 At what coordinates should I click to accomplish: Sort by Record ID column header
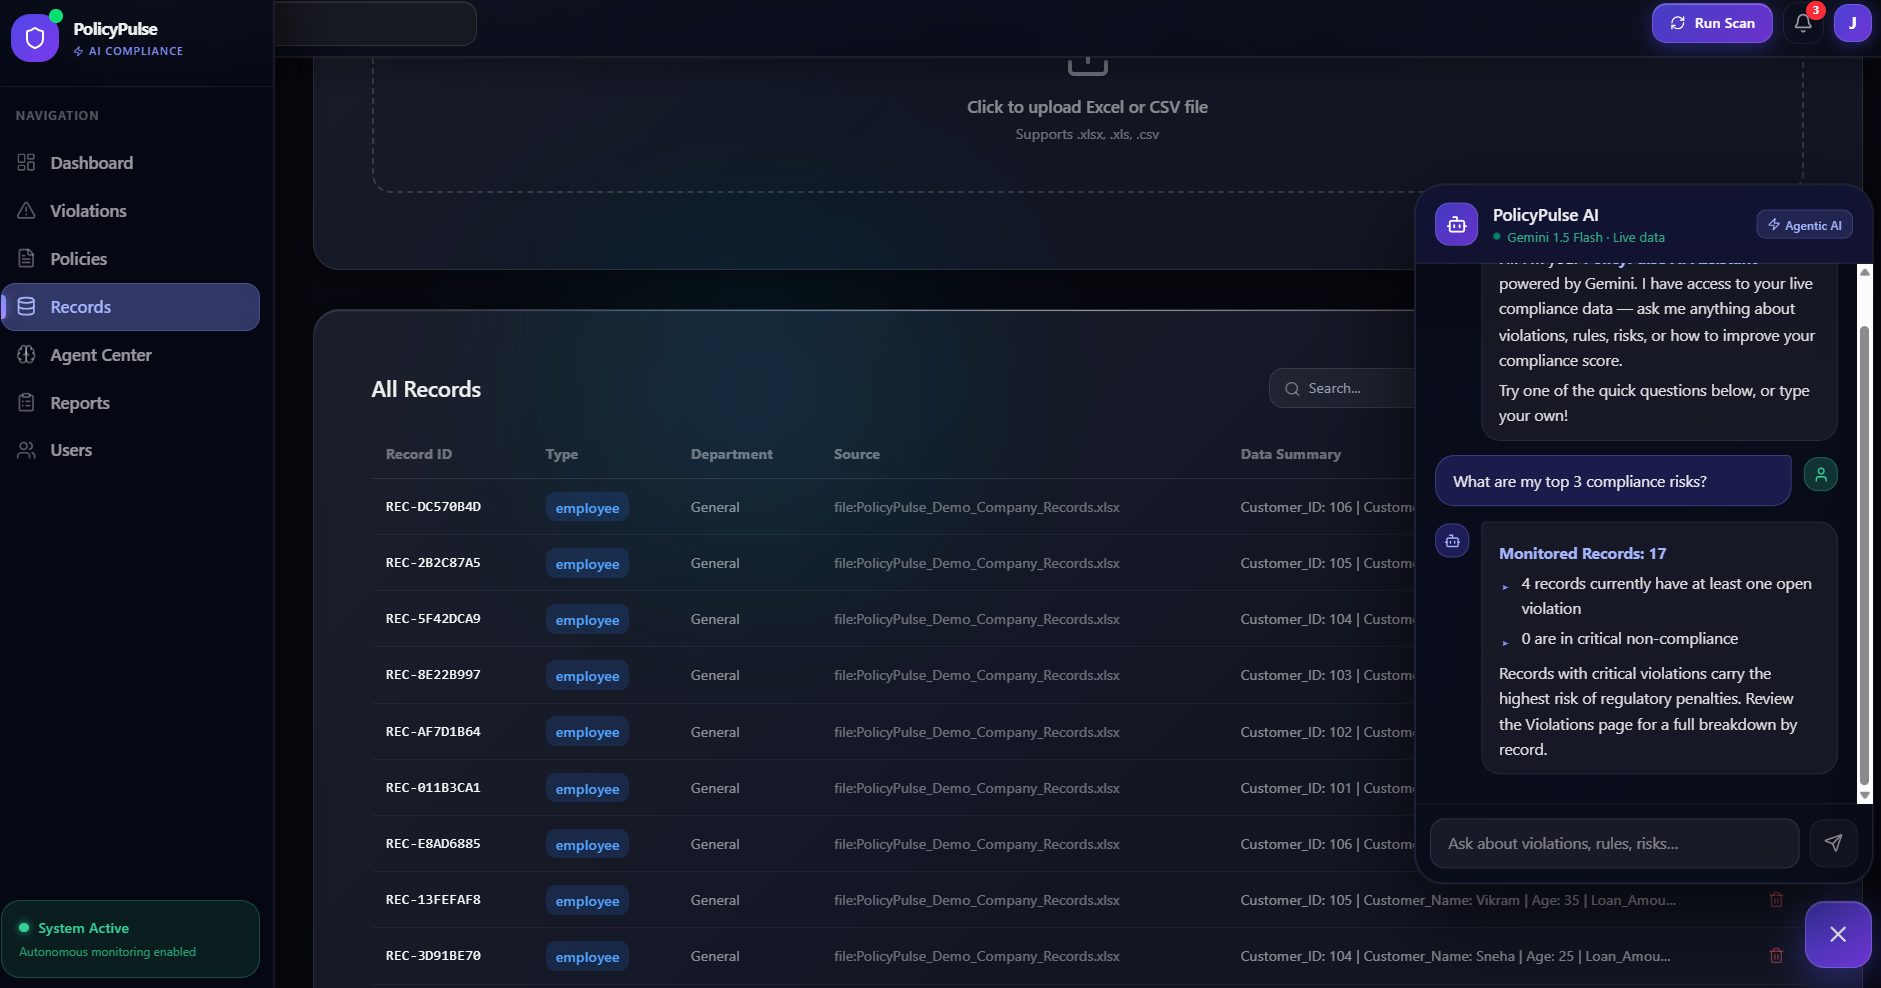click(419, 454)
